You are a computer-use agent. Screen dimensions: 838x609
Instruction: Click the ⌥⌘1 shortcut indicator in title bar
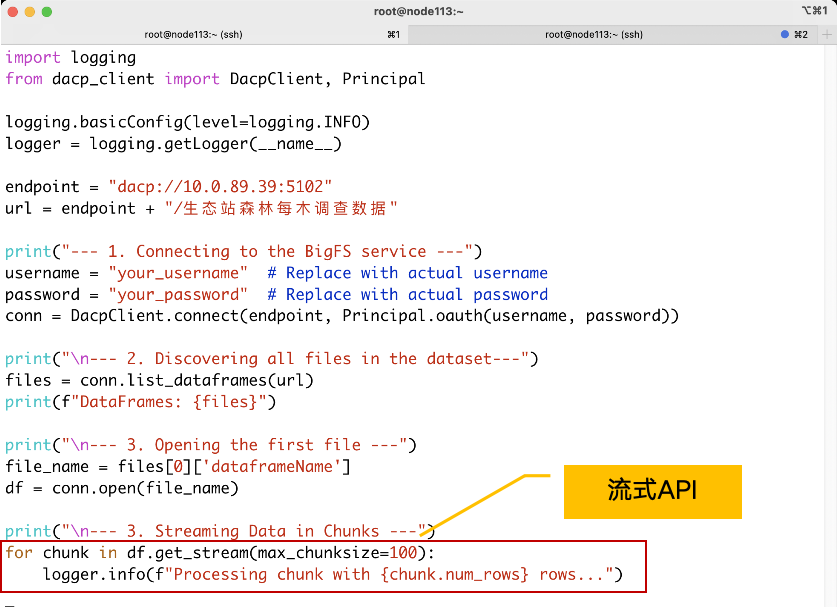814,11
